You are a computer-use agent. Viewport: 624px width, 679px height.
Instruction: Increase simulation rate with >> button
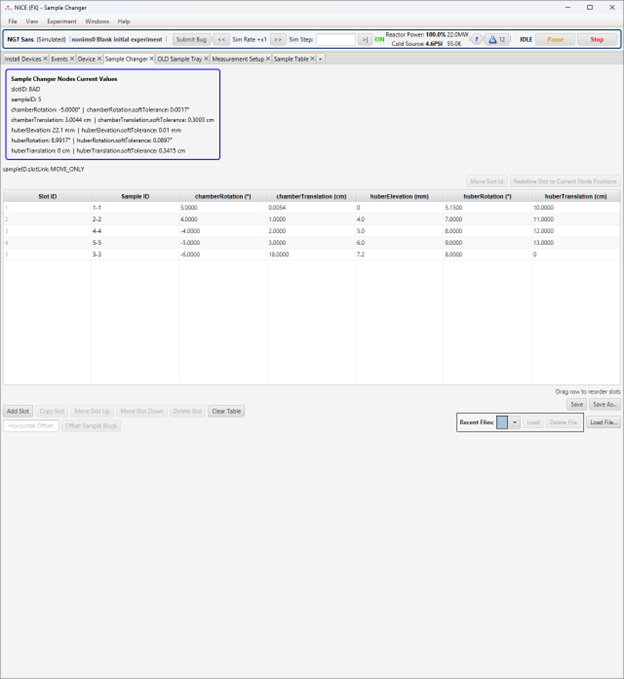278,40
